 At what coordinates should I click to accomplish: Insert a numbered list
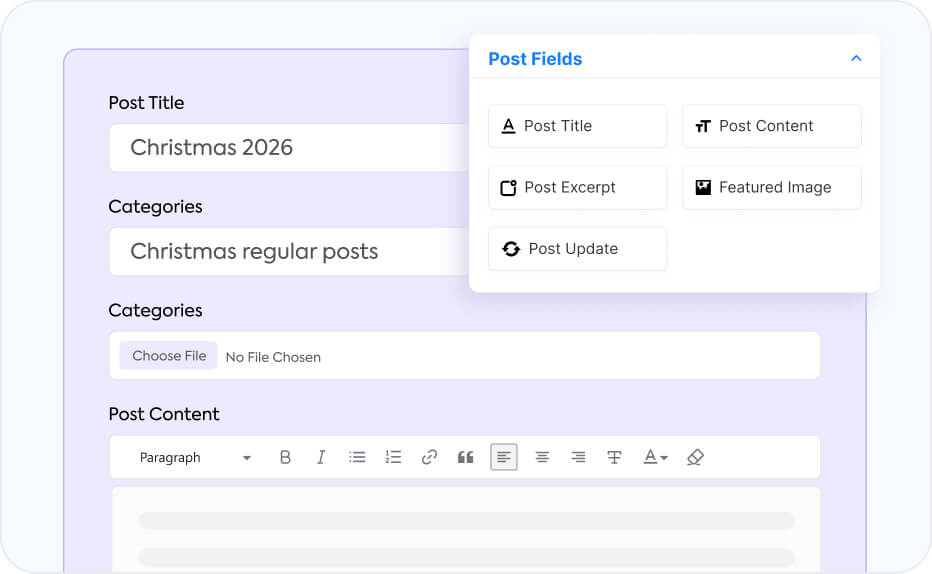[393, 457]
